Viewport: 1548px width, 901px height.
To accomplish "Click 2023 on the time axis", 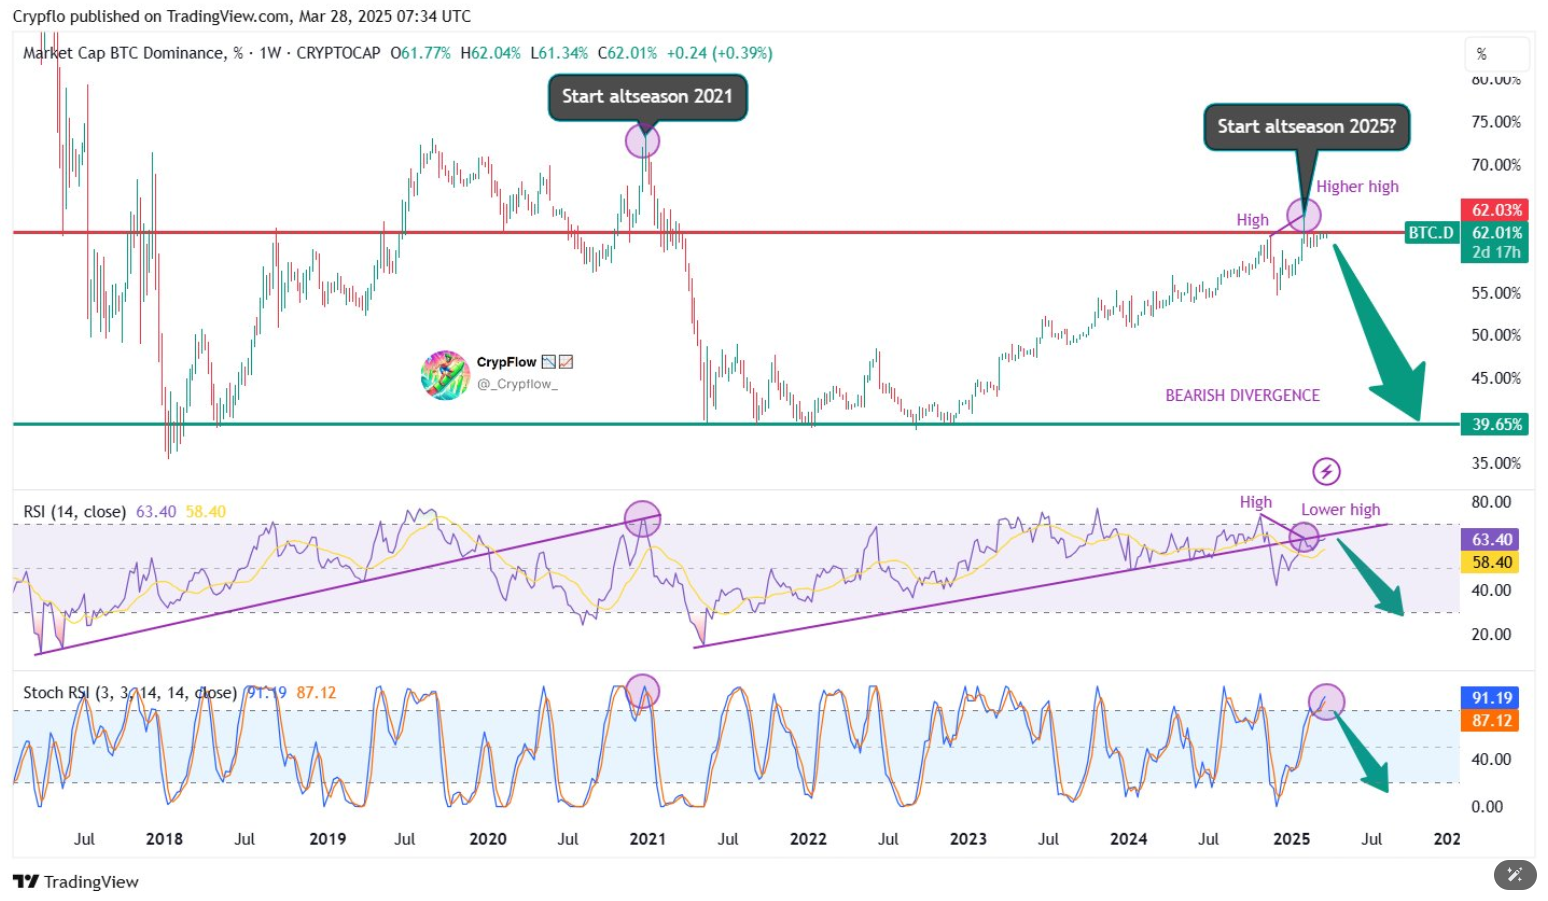I will (968, 839).
